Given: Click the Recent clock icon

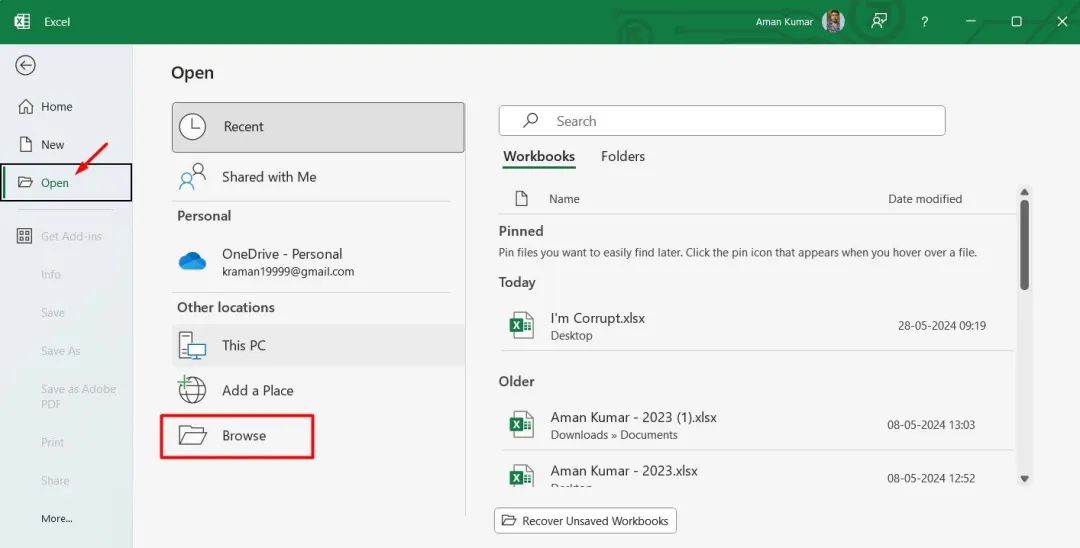Looking at the screenshot, I should point(192,127).
